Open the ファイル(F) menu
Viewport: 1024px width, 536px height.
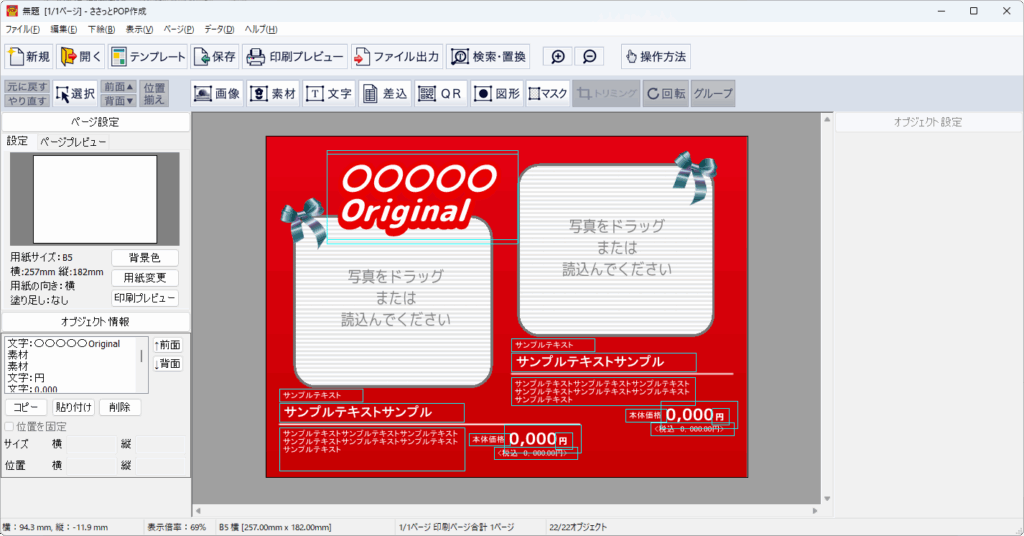tap(22, 30)
